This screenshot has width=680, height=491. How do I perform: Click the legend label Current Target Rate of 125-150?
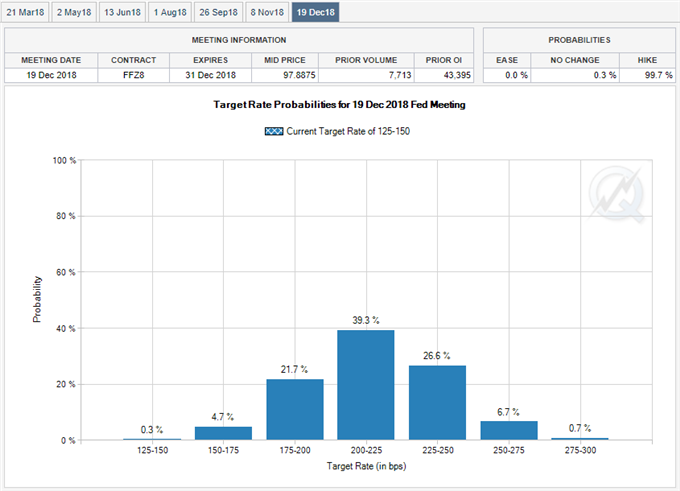(348, 131)
